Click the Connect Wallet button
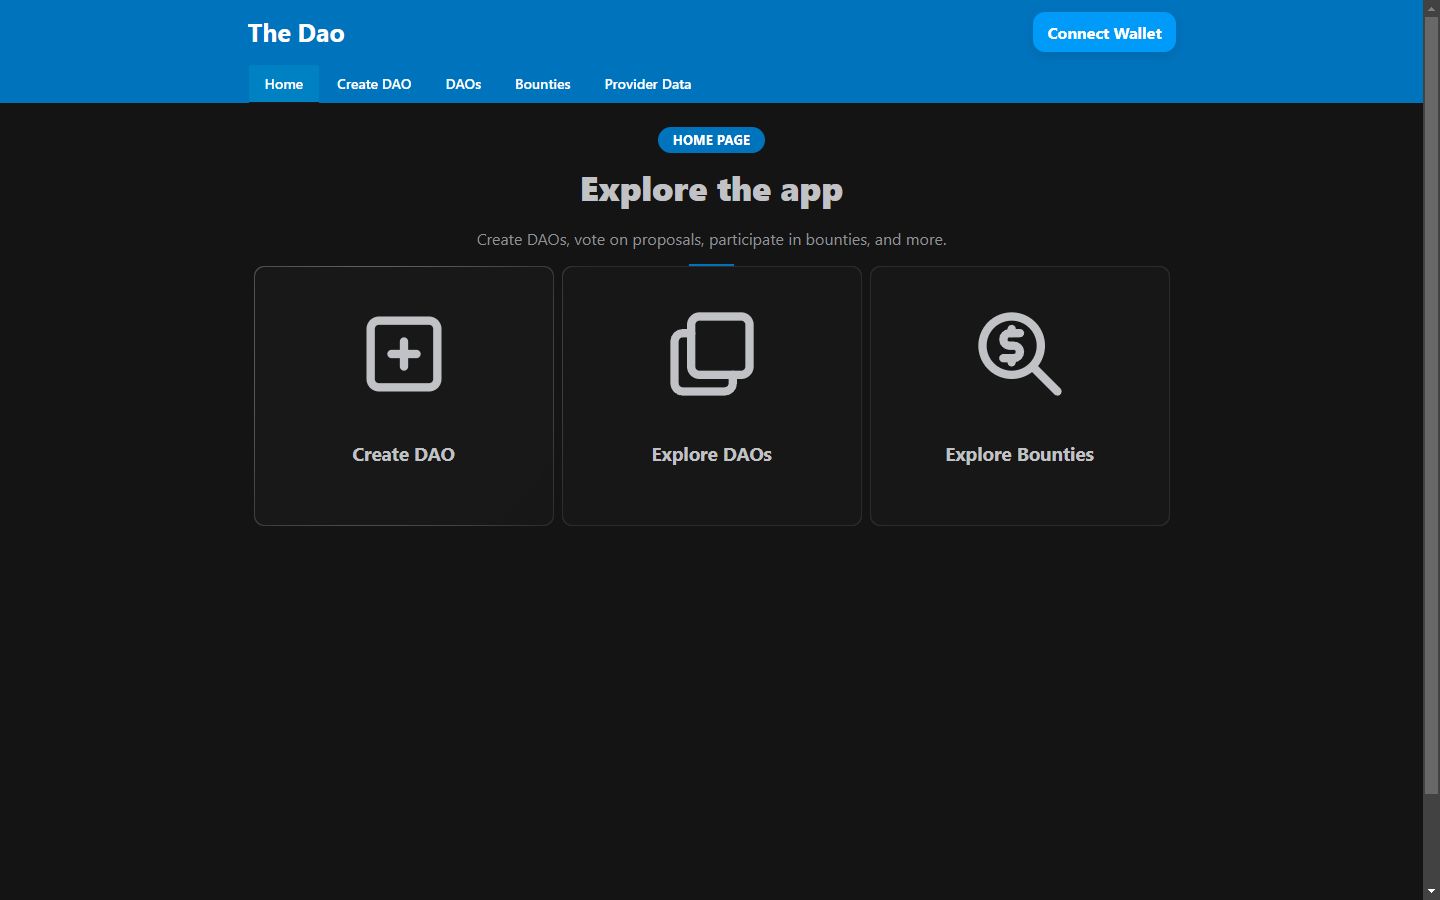The width and height of the screenshot is (1440, 900). pyautogui.click(x=1104, y=33)
